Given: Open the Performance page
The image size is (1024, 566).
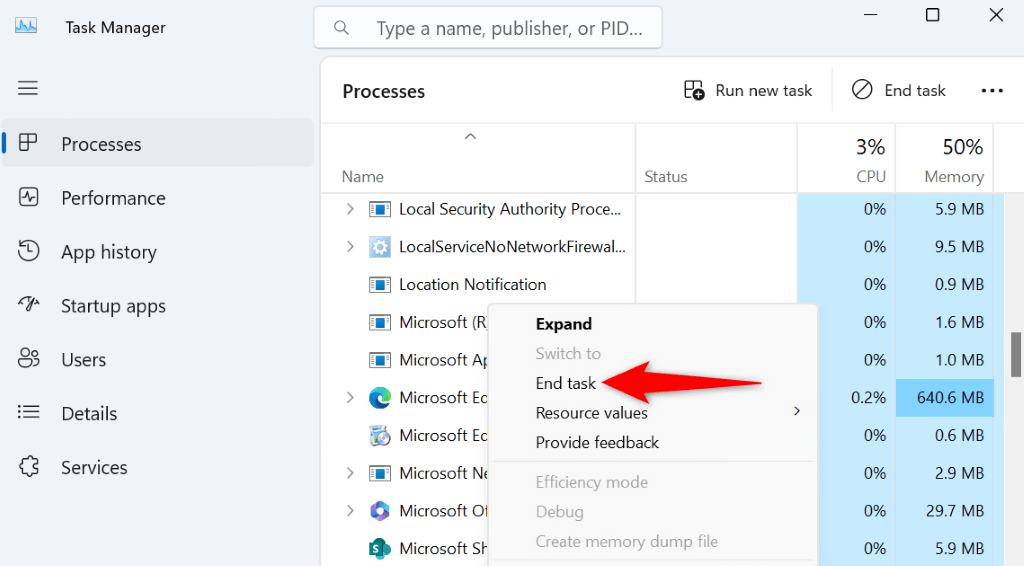Looking at the screenshot, I should point(113,198).
